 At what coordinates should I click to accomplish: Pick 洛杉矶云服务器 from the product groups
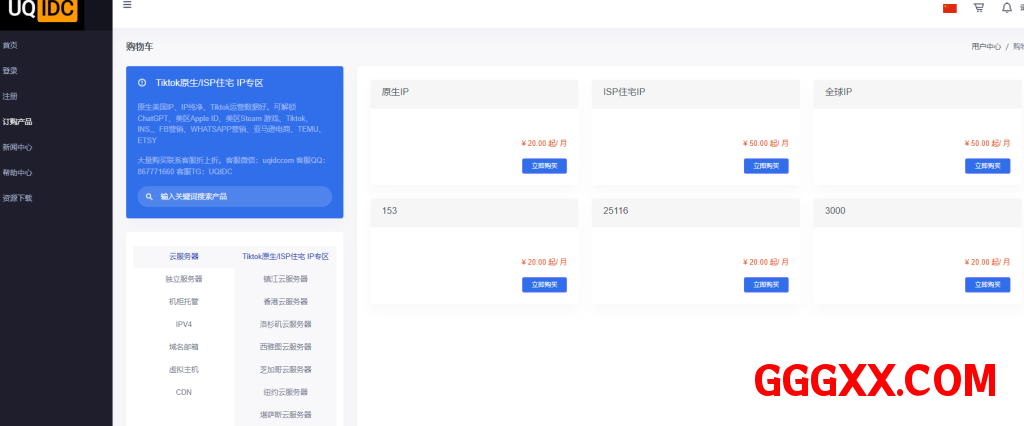point(285,324)
